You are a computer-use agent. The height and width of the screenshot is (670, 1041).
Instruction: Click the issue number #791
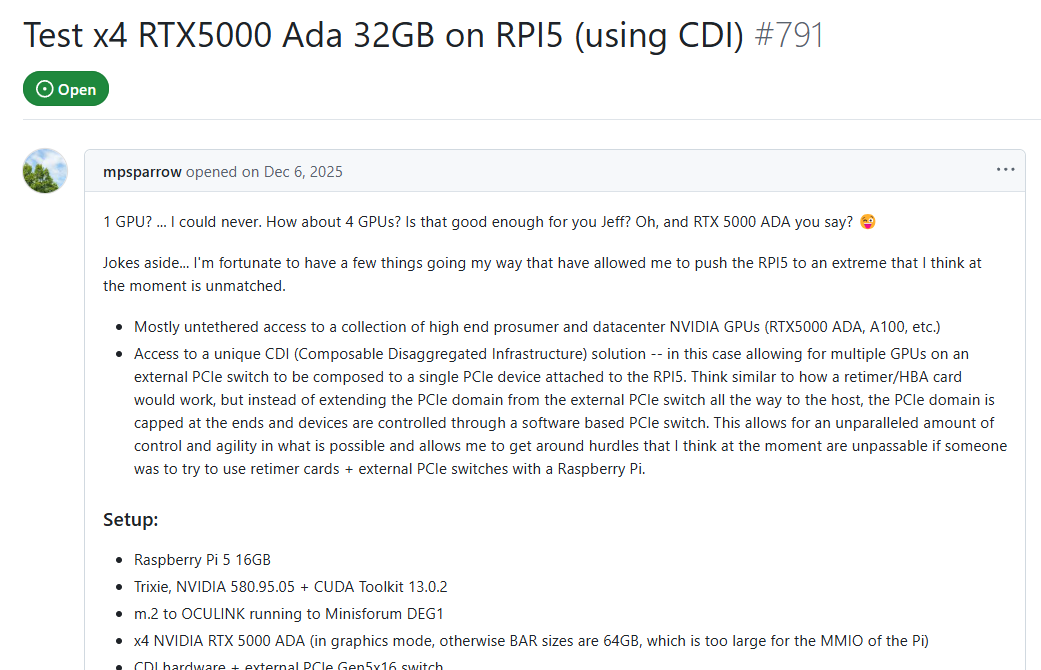point(789,35)
